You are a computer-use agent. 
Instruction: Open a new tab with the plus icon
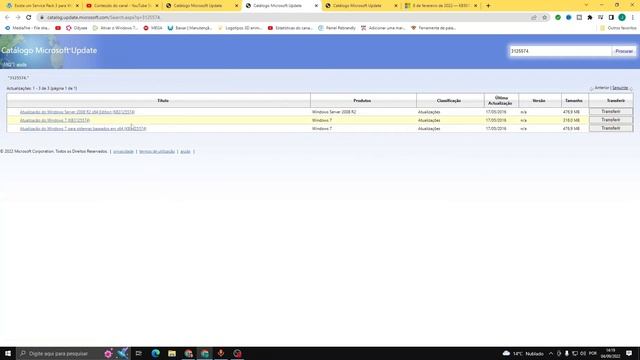pyautogui.click(x=488, y=6)
